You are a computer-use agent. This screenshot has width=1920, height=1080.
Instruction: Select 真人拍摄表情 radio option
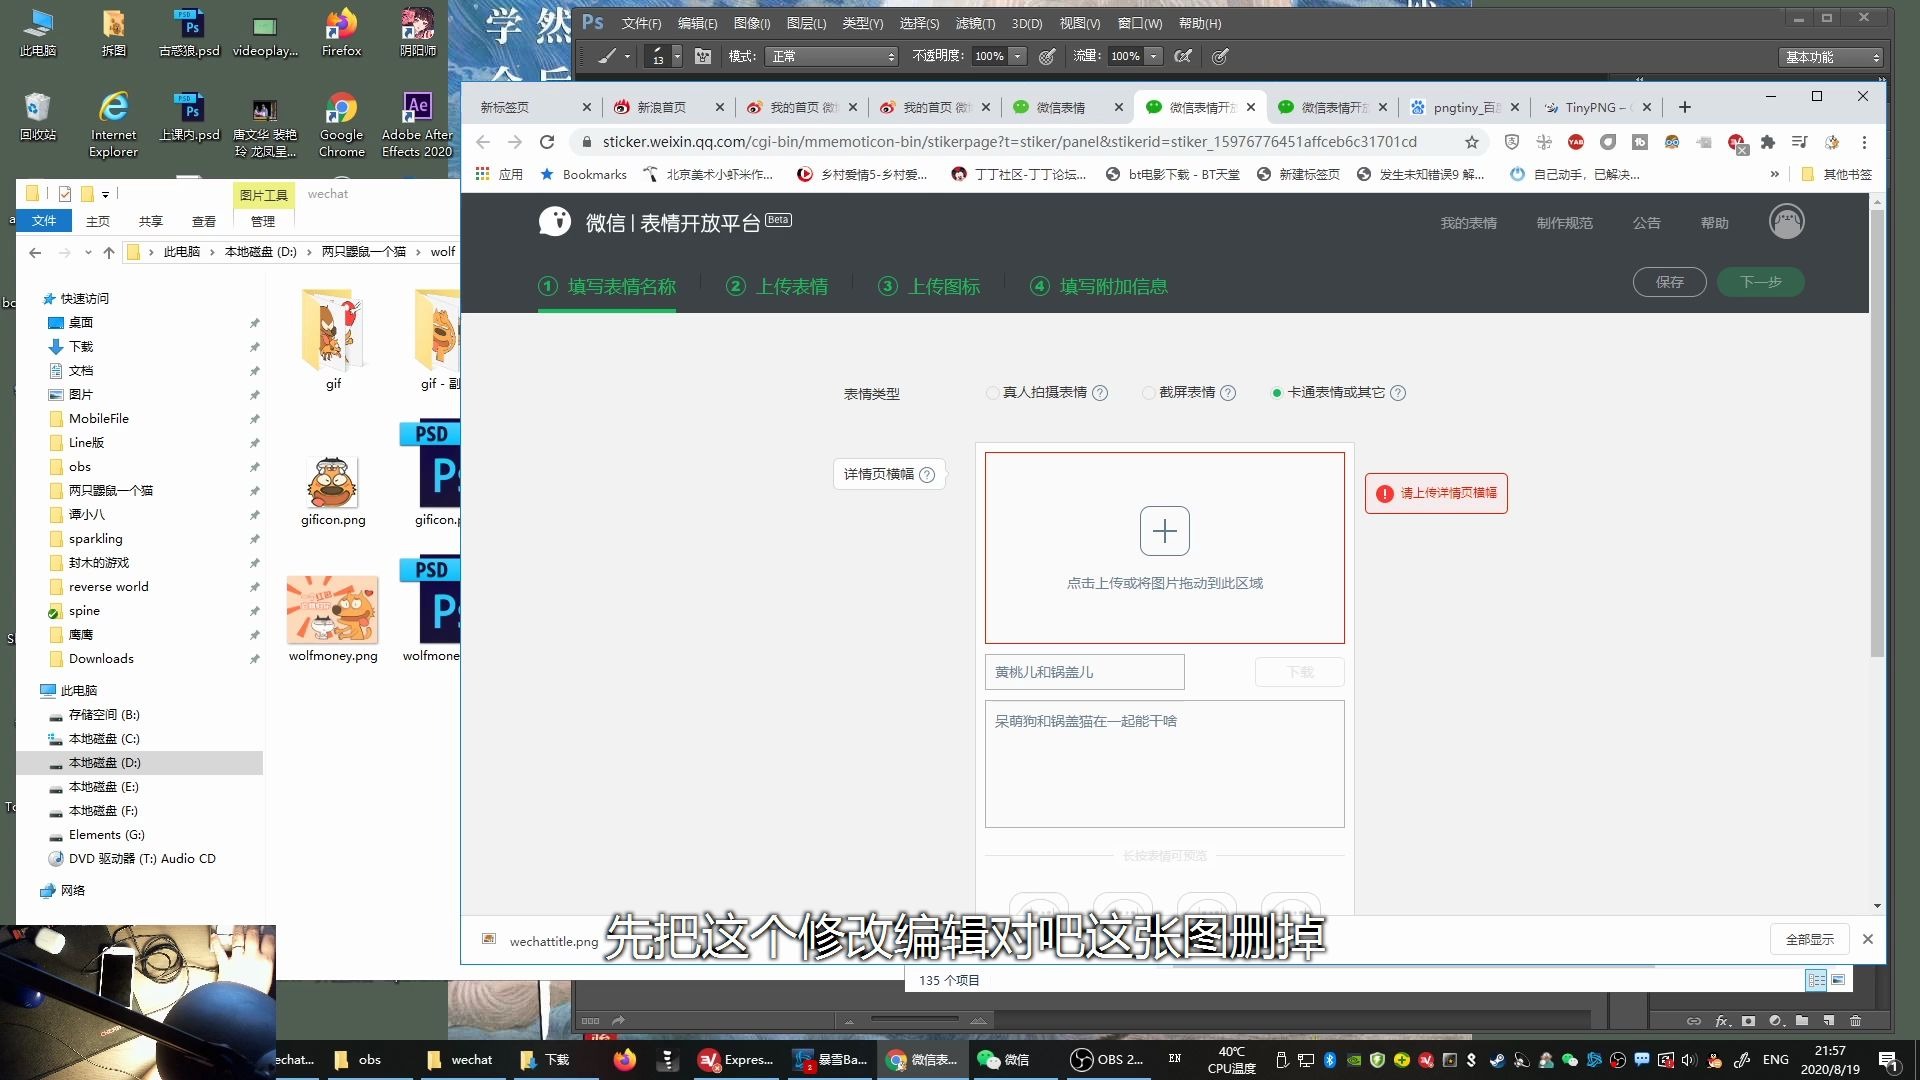coord(992,393)
